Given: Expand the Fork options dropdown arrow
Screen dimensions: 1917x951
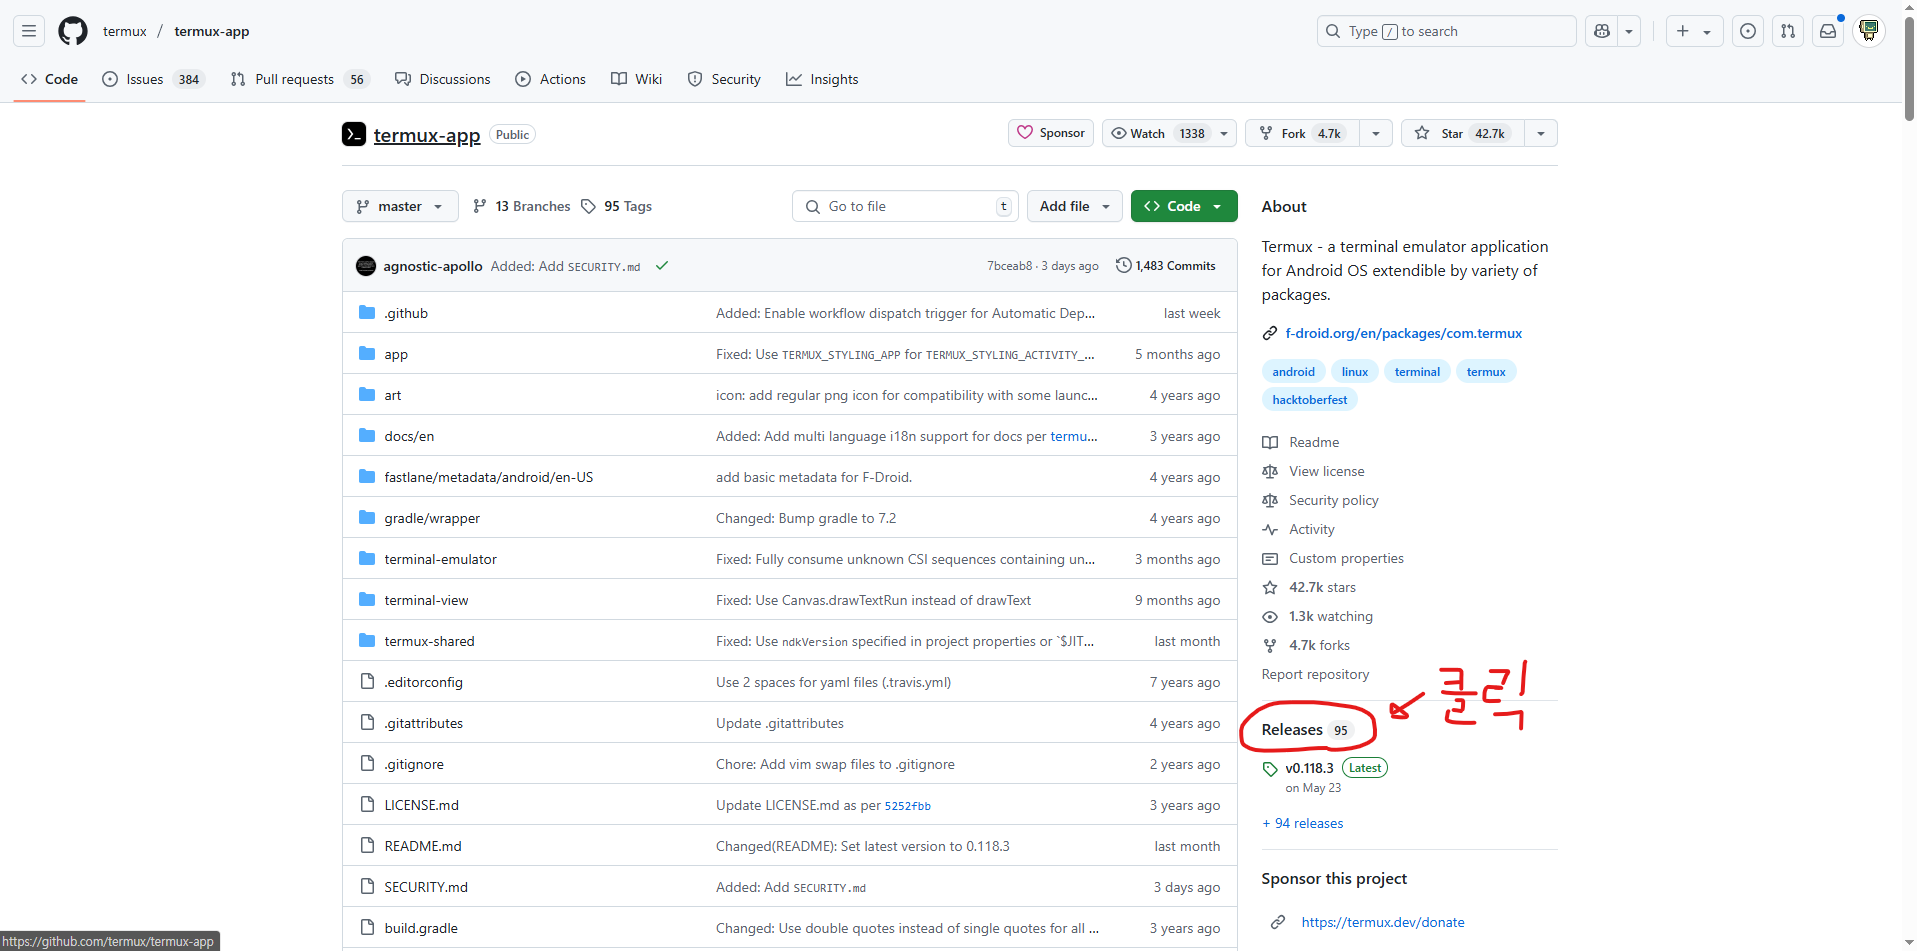Looking at the screenshot, I should coord(1376,133).
